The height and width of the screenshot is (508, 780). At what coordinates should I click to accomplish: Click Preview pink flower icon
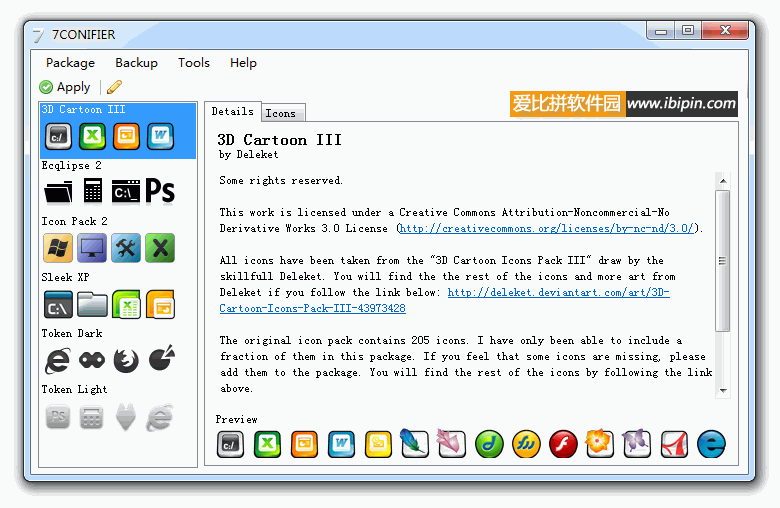coord(451,443)
